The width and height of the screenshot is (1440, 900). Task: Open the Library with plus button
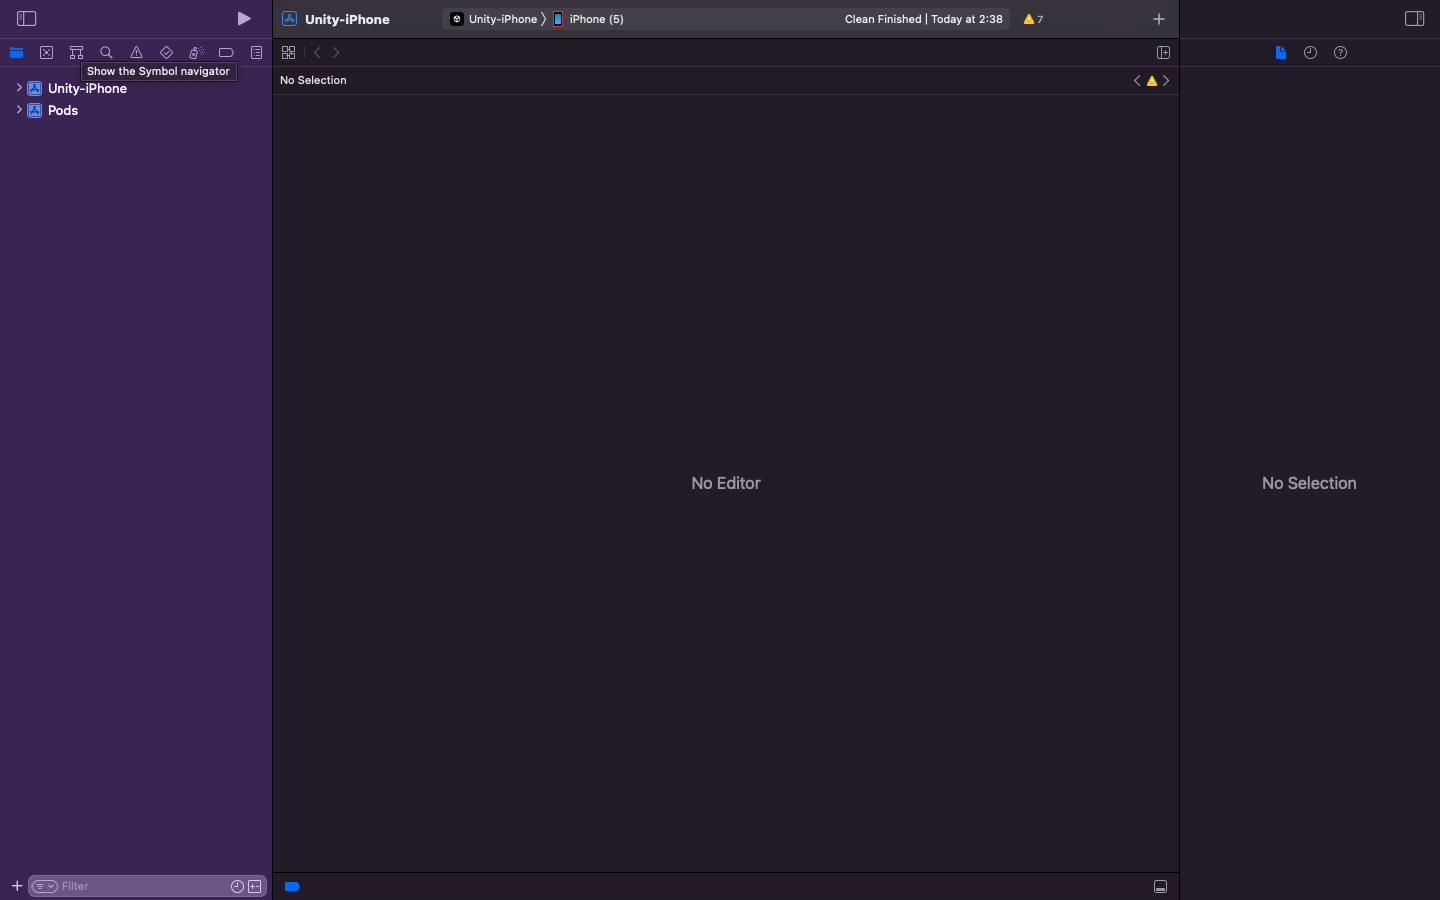[x=1159, y=19]
